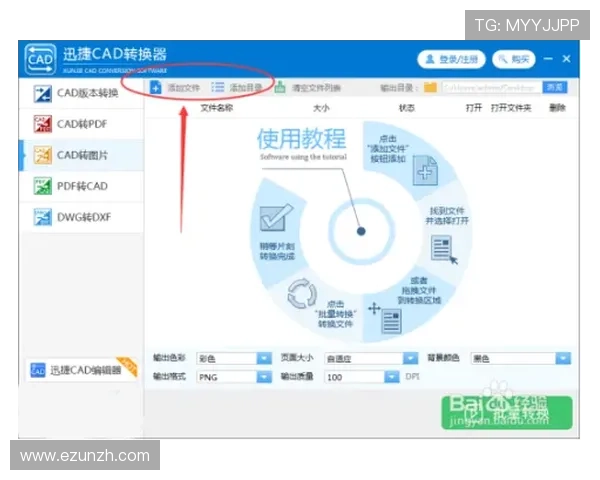The image size is (600, 480).
Task: Expand the 输出色彩 dropdown arrow
Action: (264, 358)
